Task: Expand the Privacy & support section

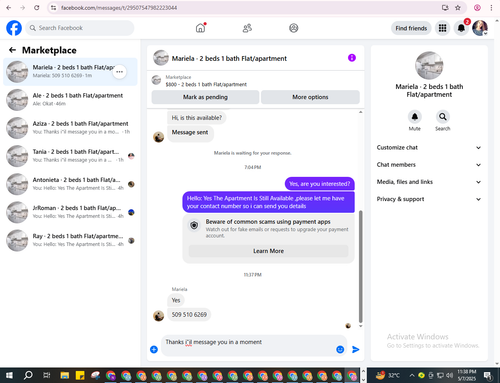Action: point(429,199)
